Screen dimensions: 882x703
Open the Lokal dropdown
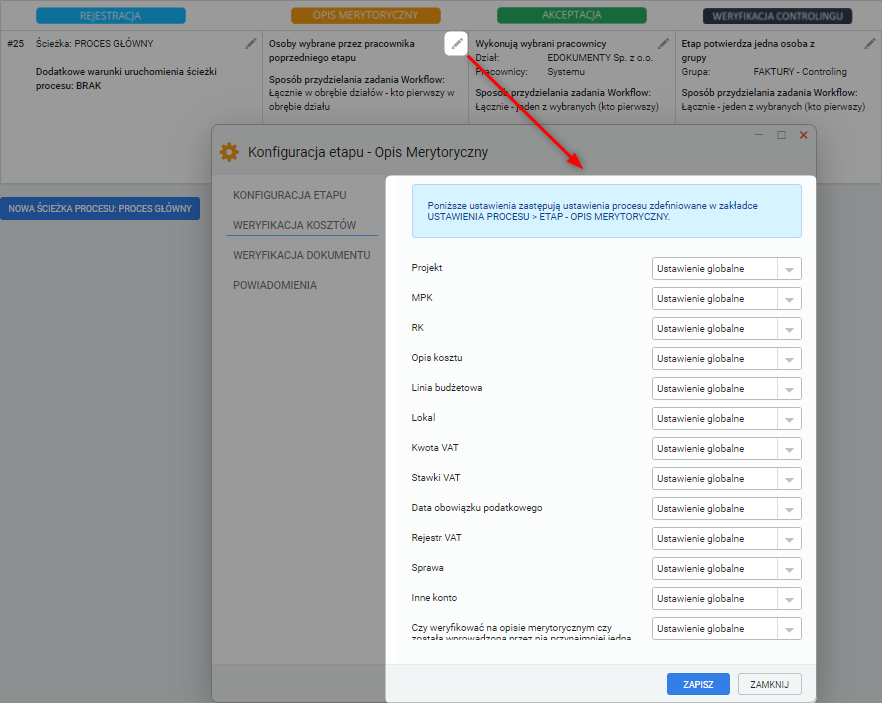click(727, 418)
